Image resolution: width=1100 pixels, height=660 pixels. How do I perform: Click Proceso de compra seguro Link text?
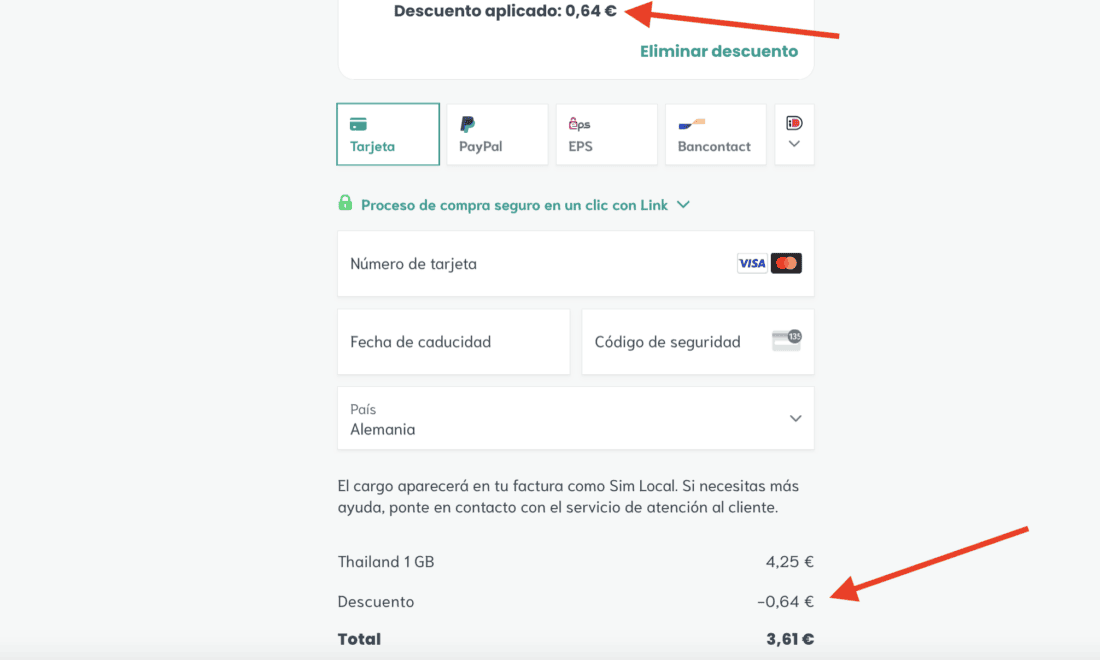pyautogui.click(x=514, y=205)
